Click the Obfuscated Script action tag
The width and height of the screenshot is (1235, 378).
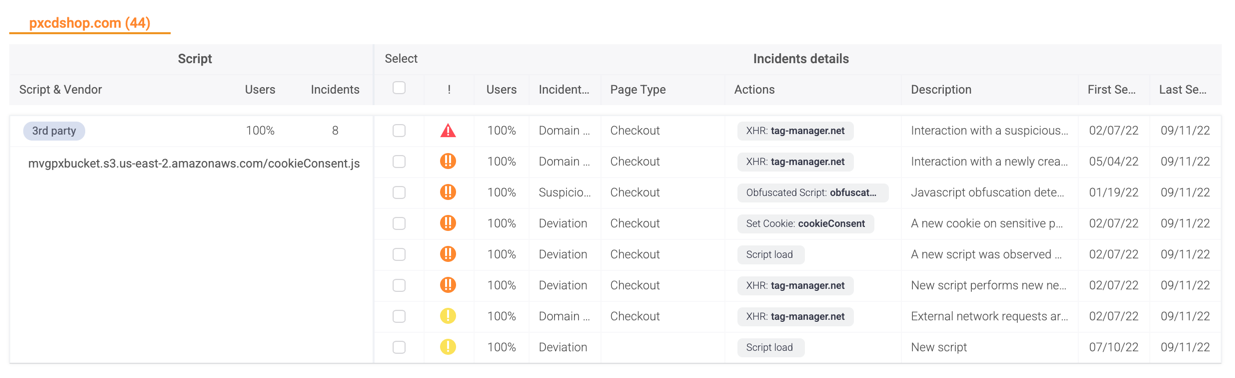pyautogui.click(x=811, y=192)
